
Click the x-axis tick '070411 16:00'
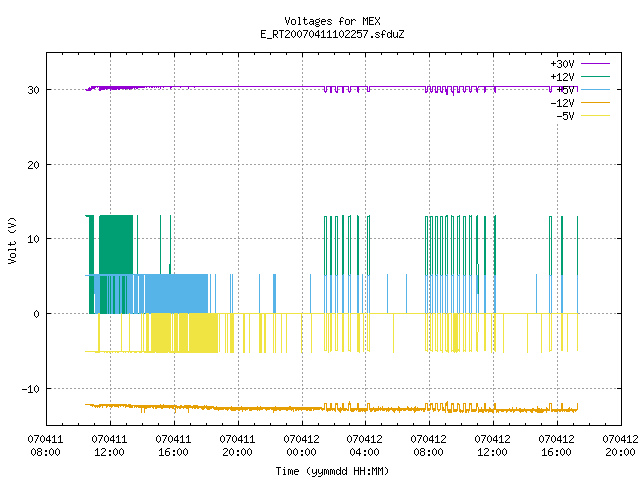pos(173,446)
